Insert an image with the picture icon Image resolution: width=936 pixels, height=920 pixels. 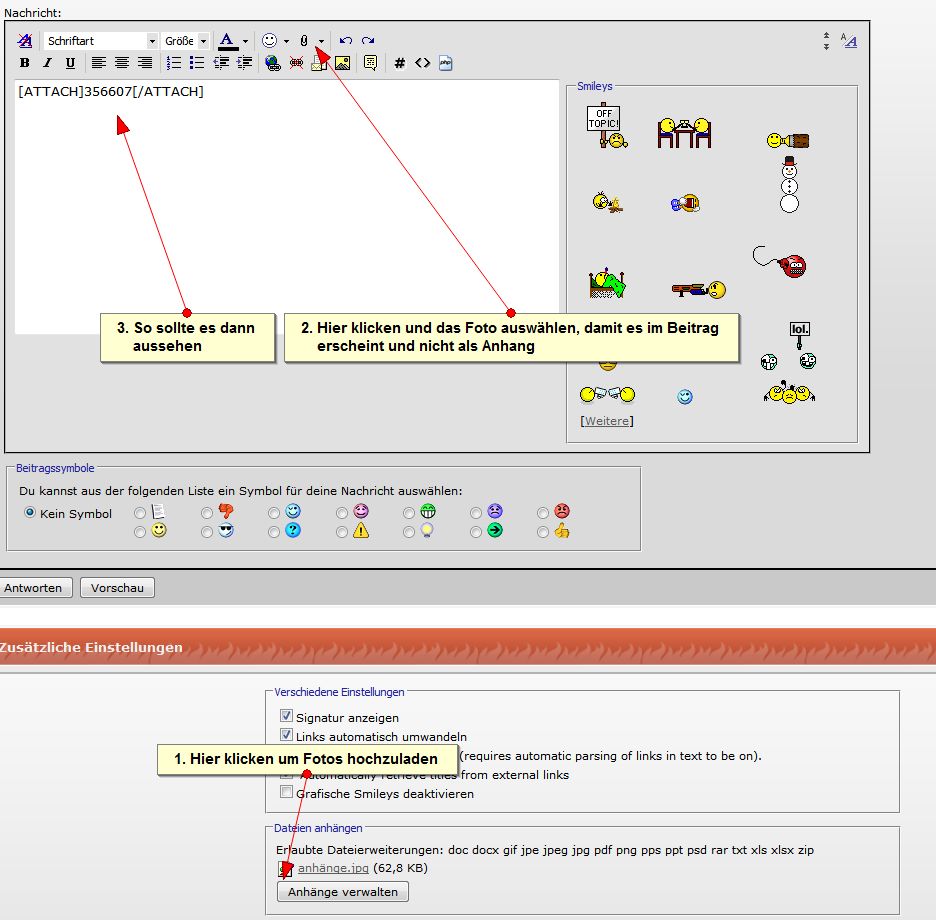(x=343, y=63)
